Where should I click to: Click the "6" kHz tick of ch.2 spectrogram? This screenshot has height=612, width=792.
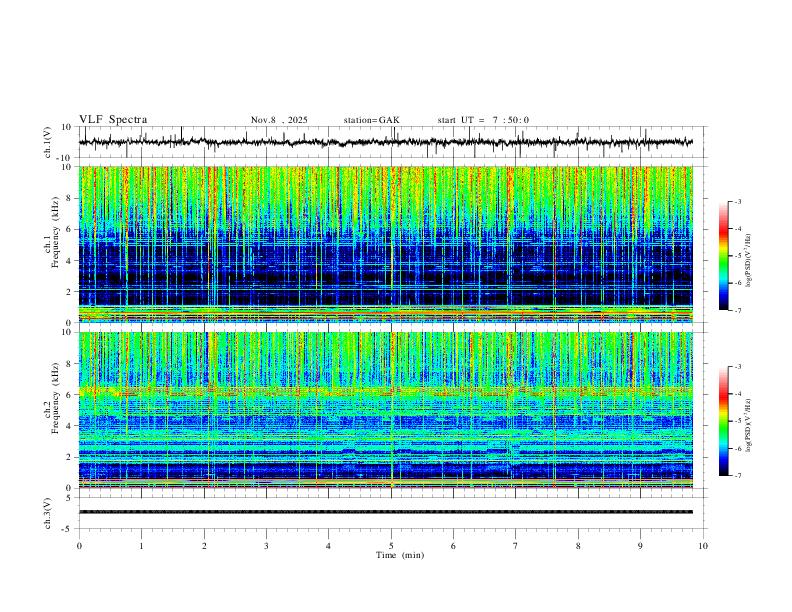click(x=70, y=395)
